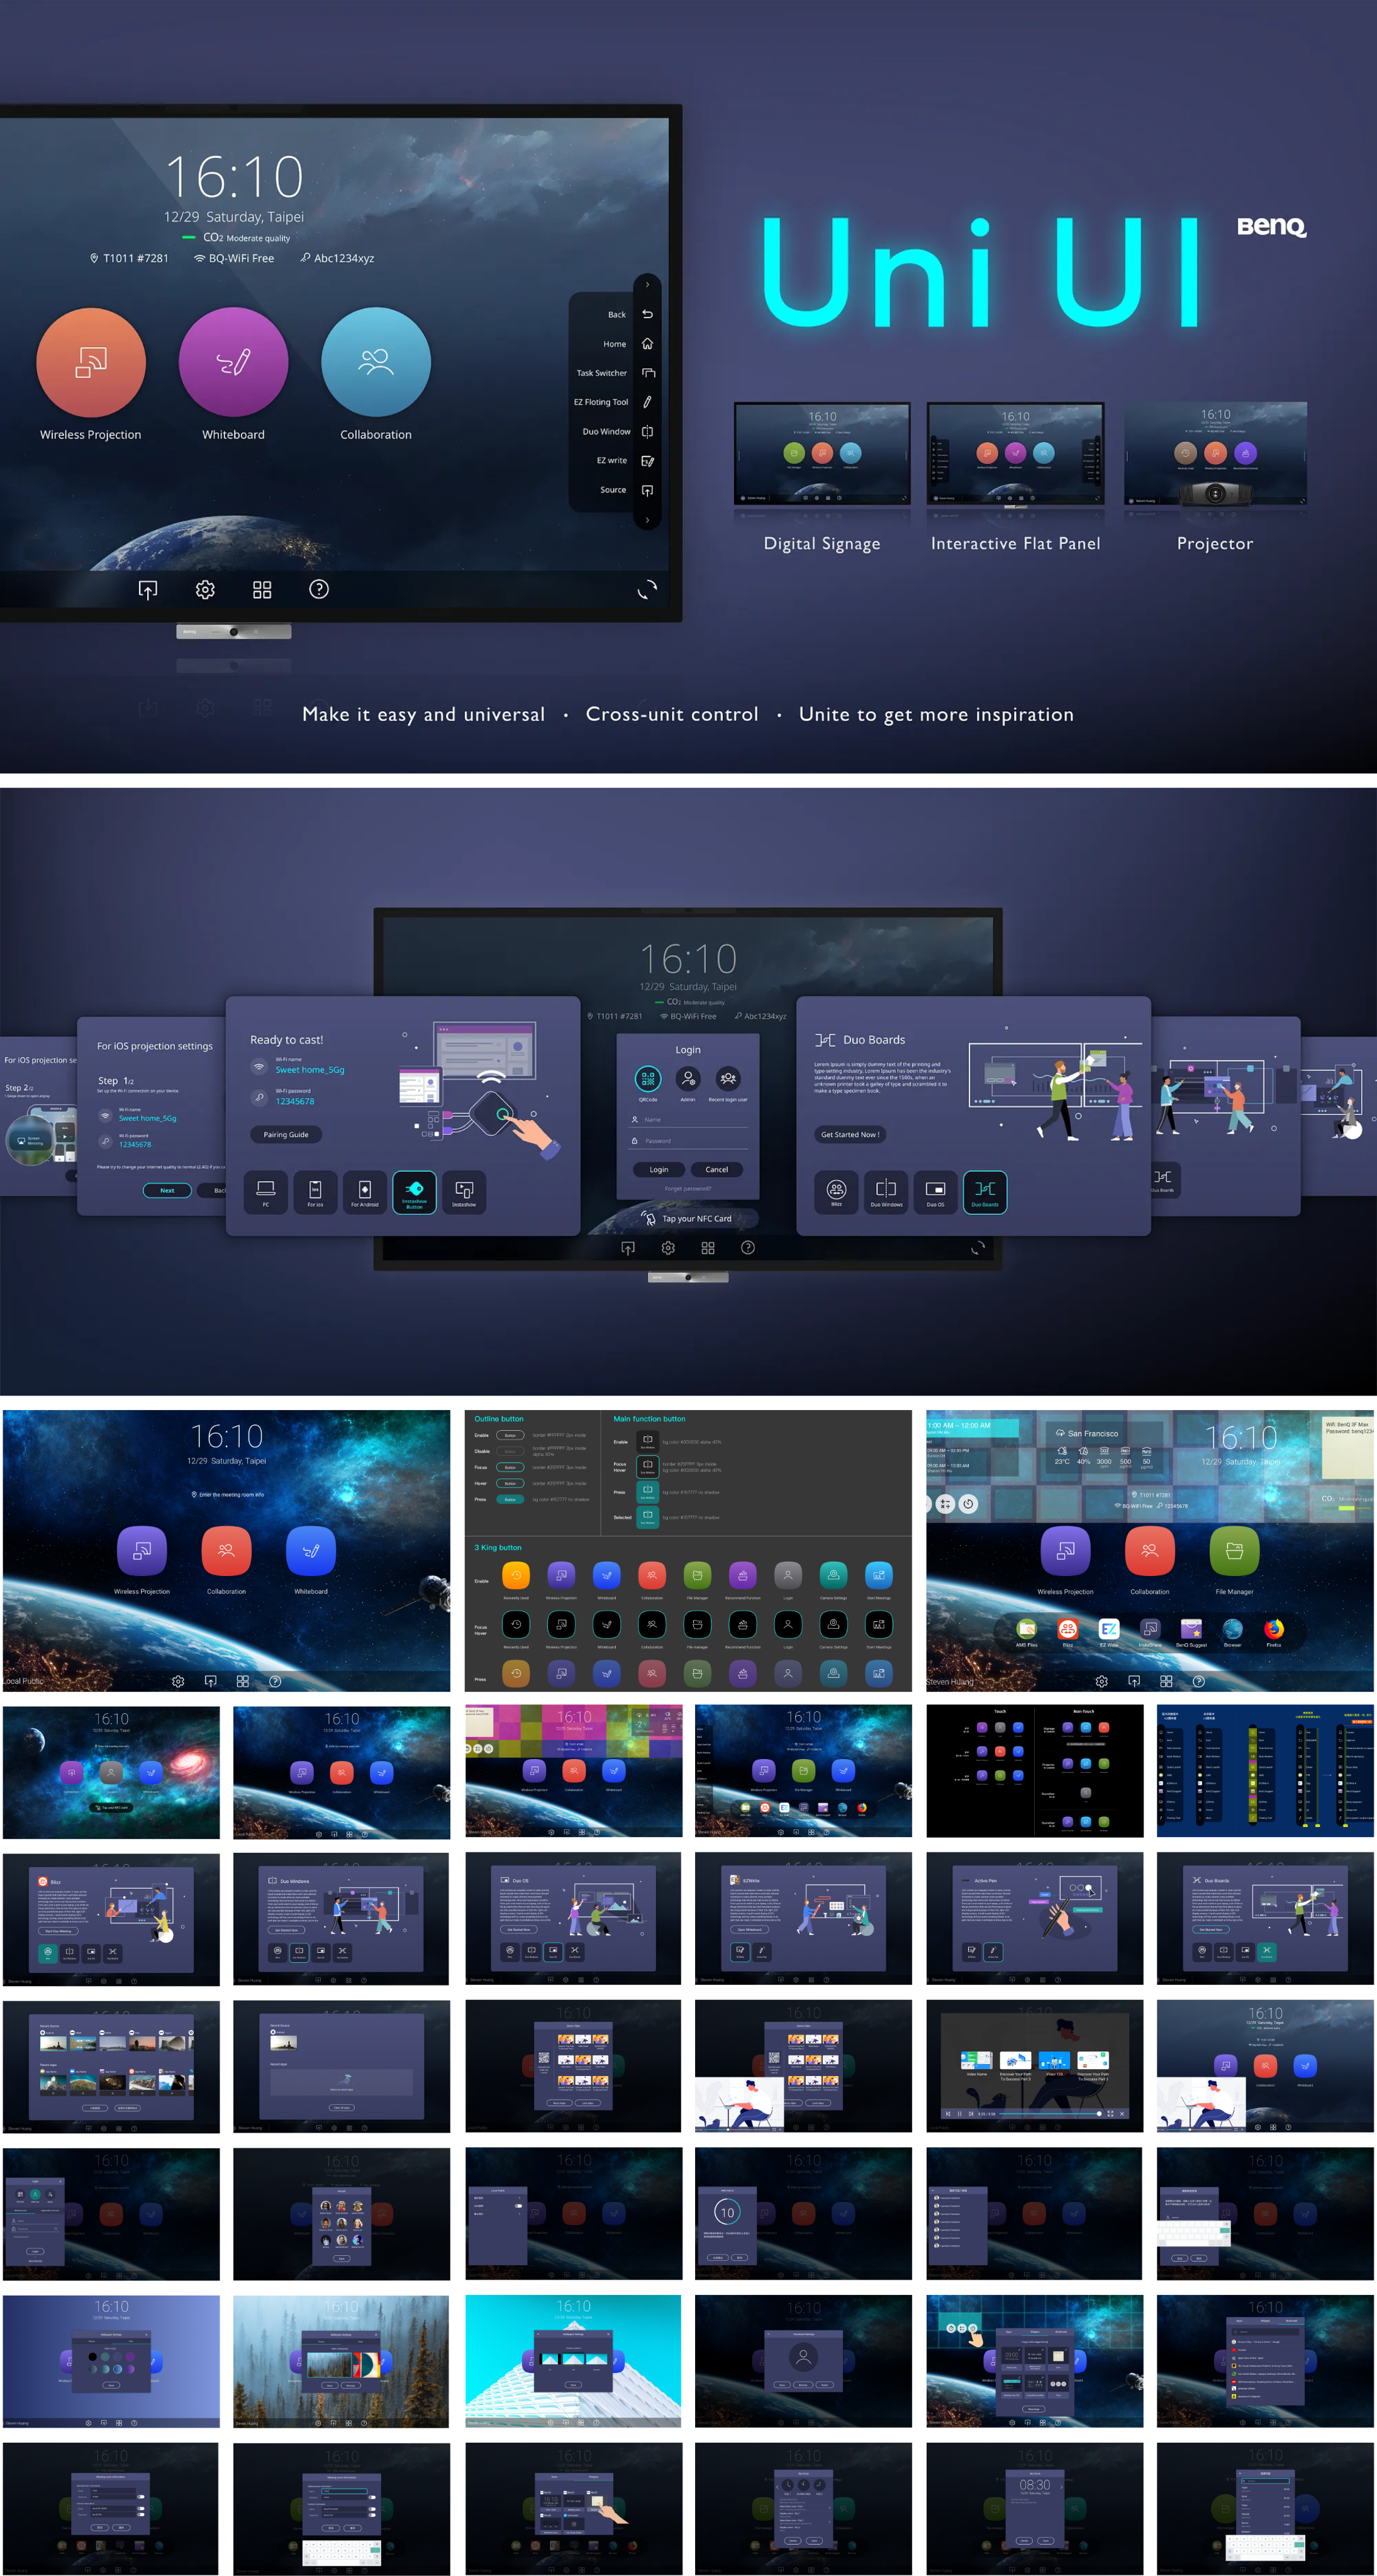Click the EZ write icon in side toolbar

[648, 461]
